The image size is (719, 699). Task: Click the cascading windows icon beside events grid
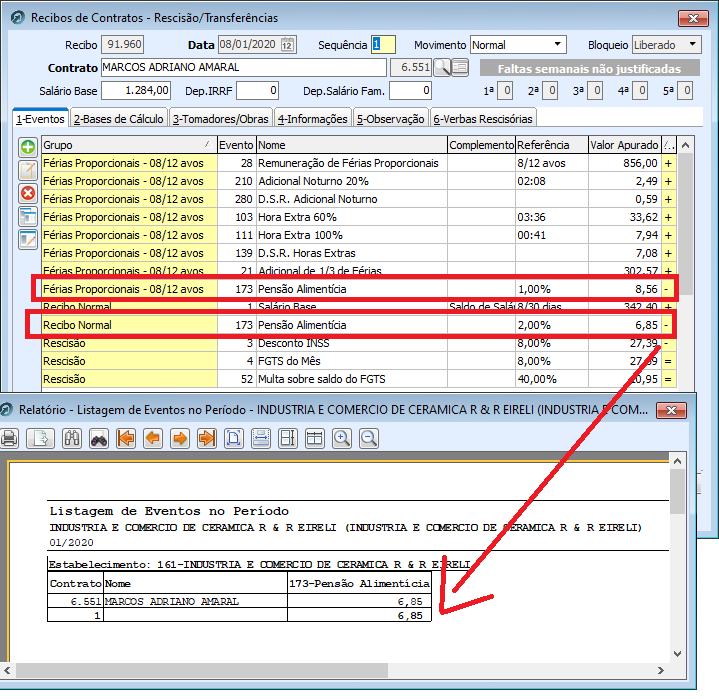click(x=28, y=216)
